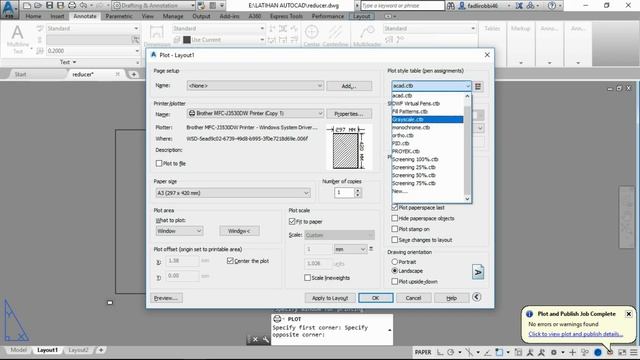Click the command line customize wrench icon
640x360 pixels.
pos(266,340)
